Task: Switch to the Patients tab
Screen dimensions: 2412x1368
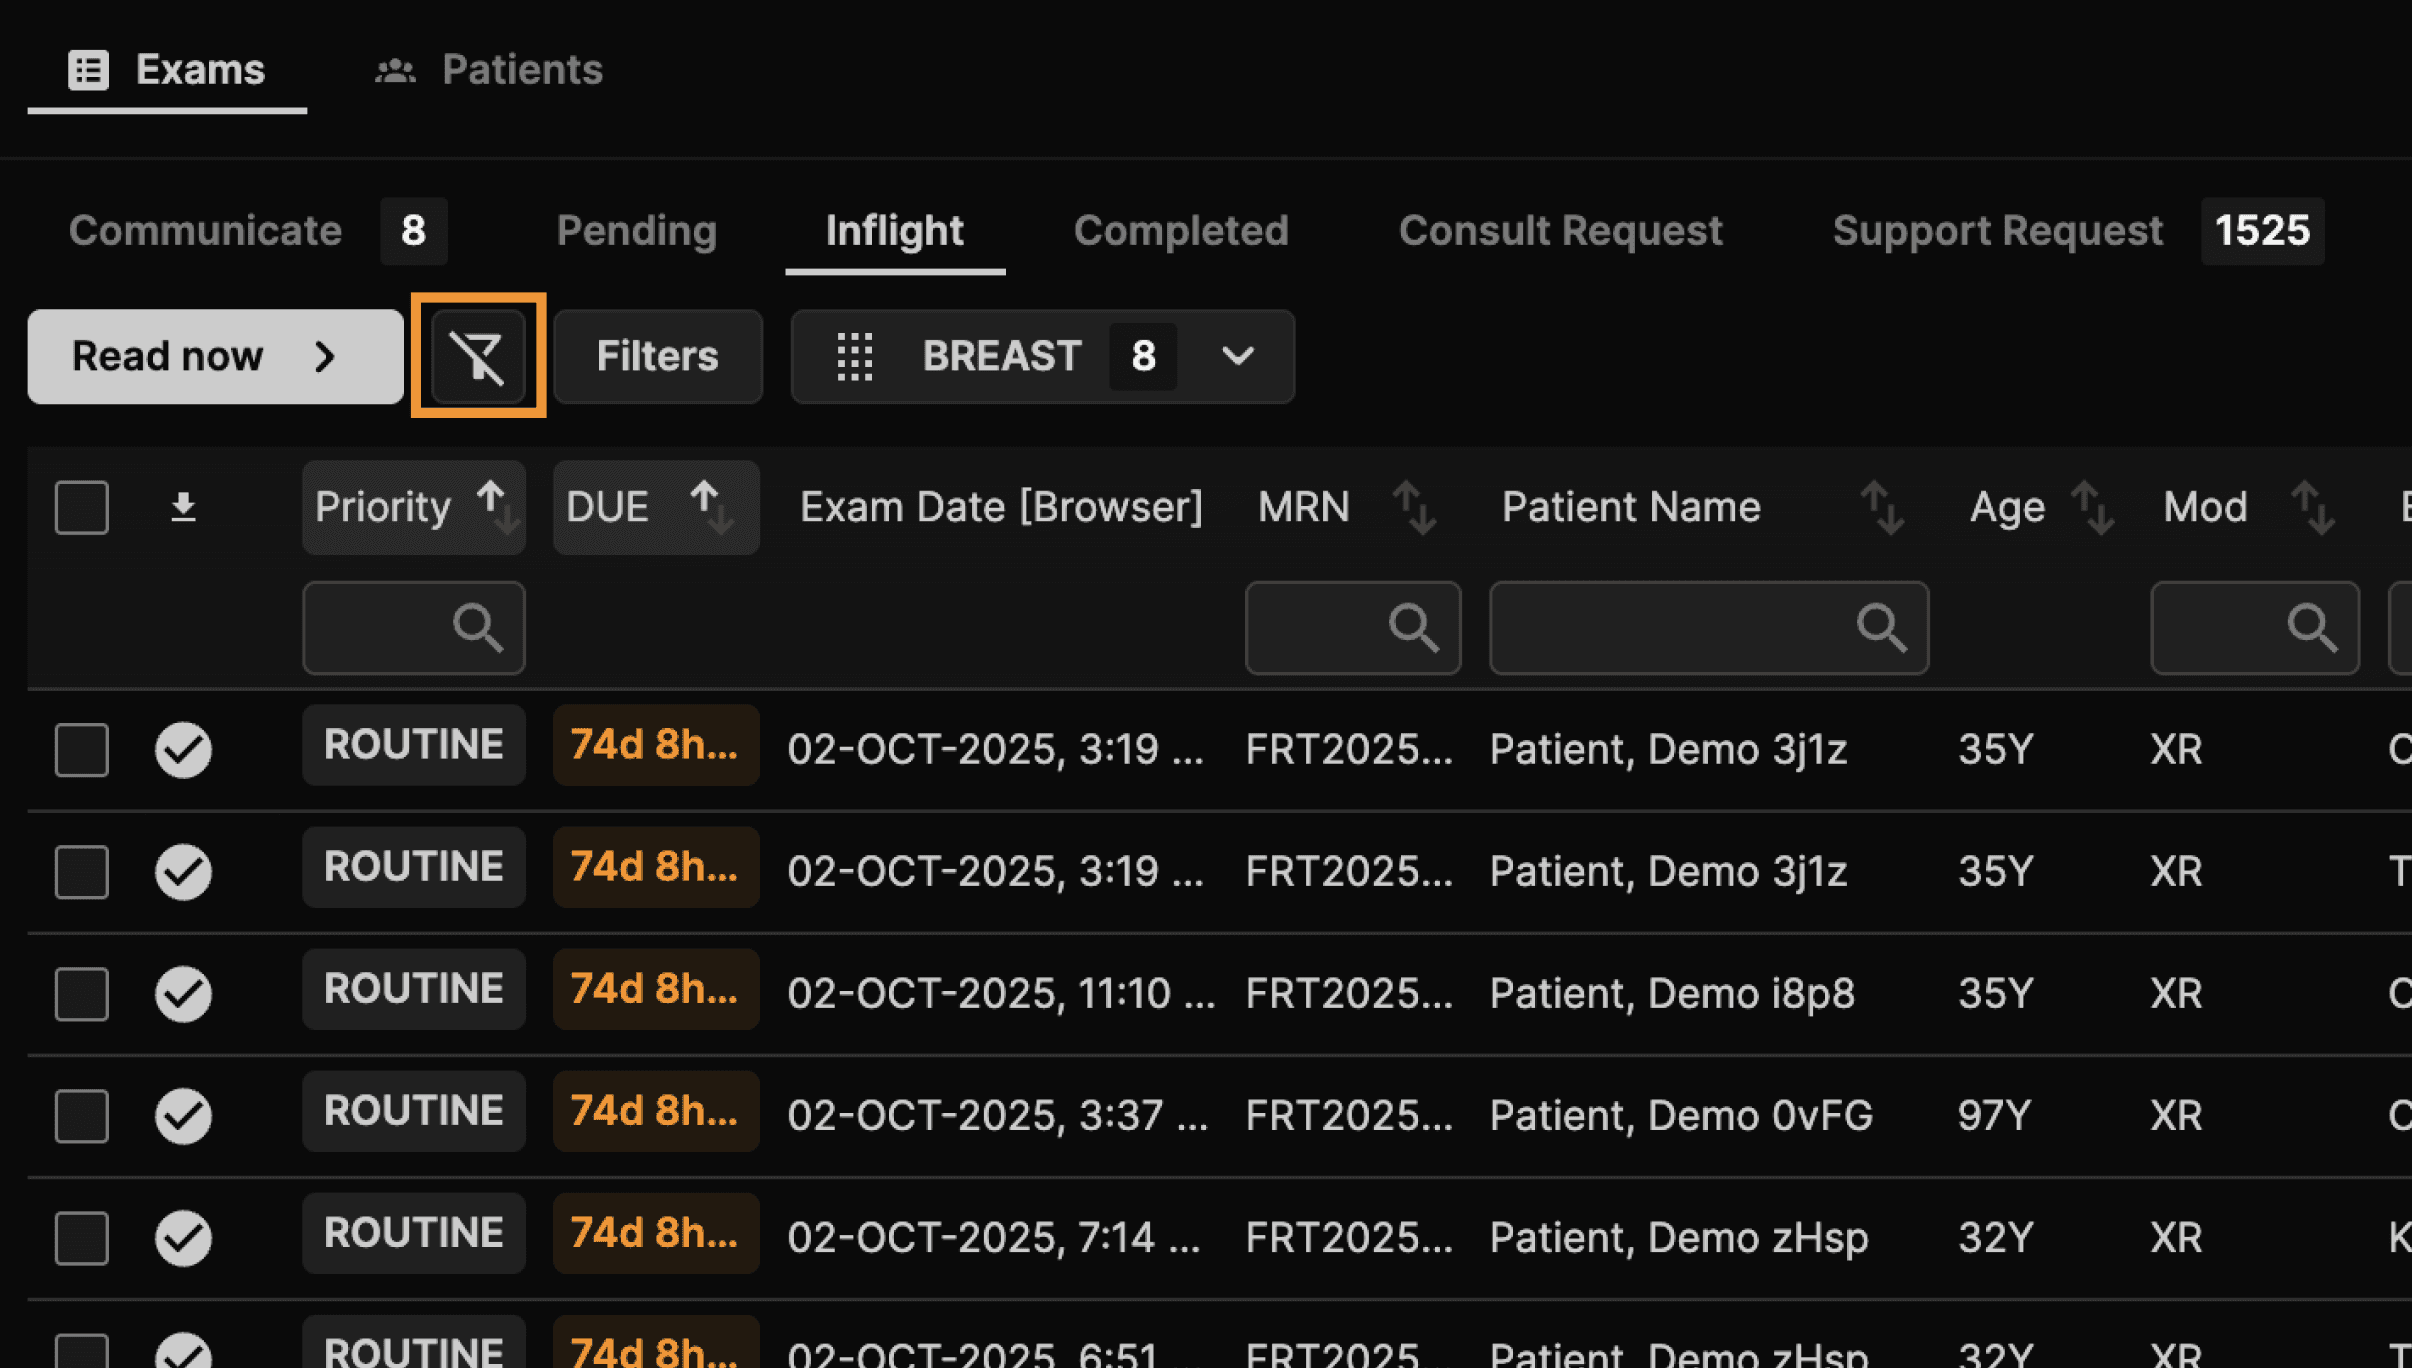Action: (x=489, y=69)
